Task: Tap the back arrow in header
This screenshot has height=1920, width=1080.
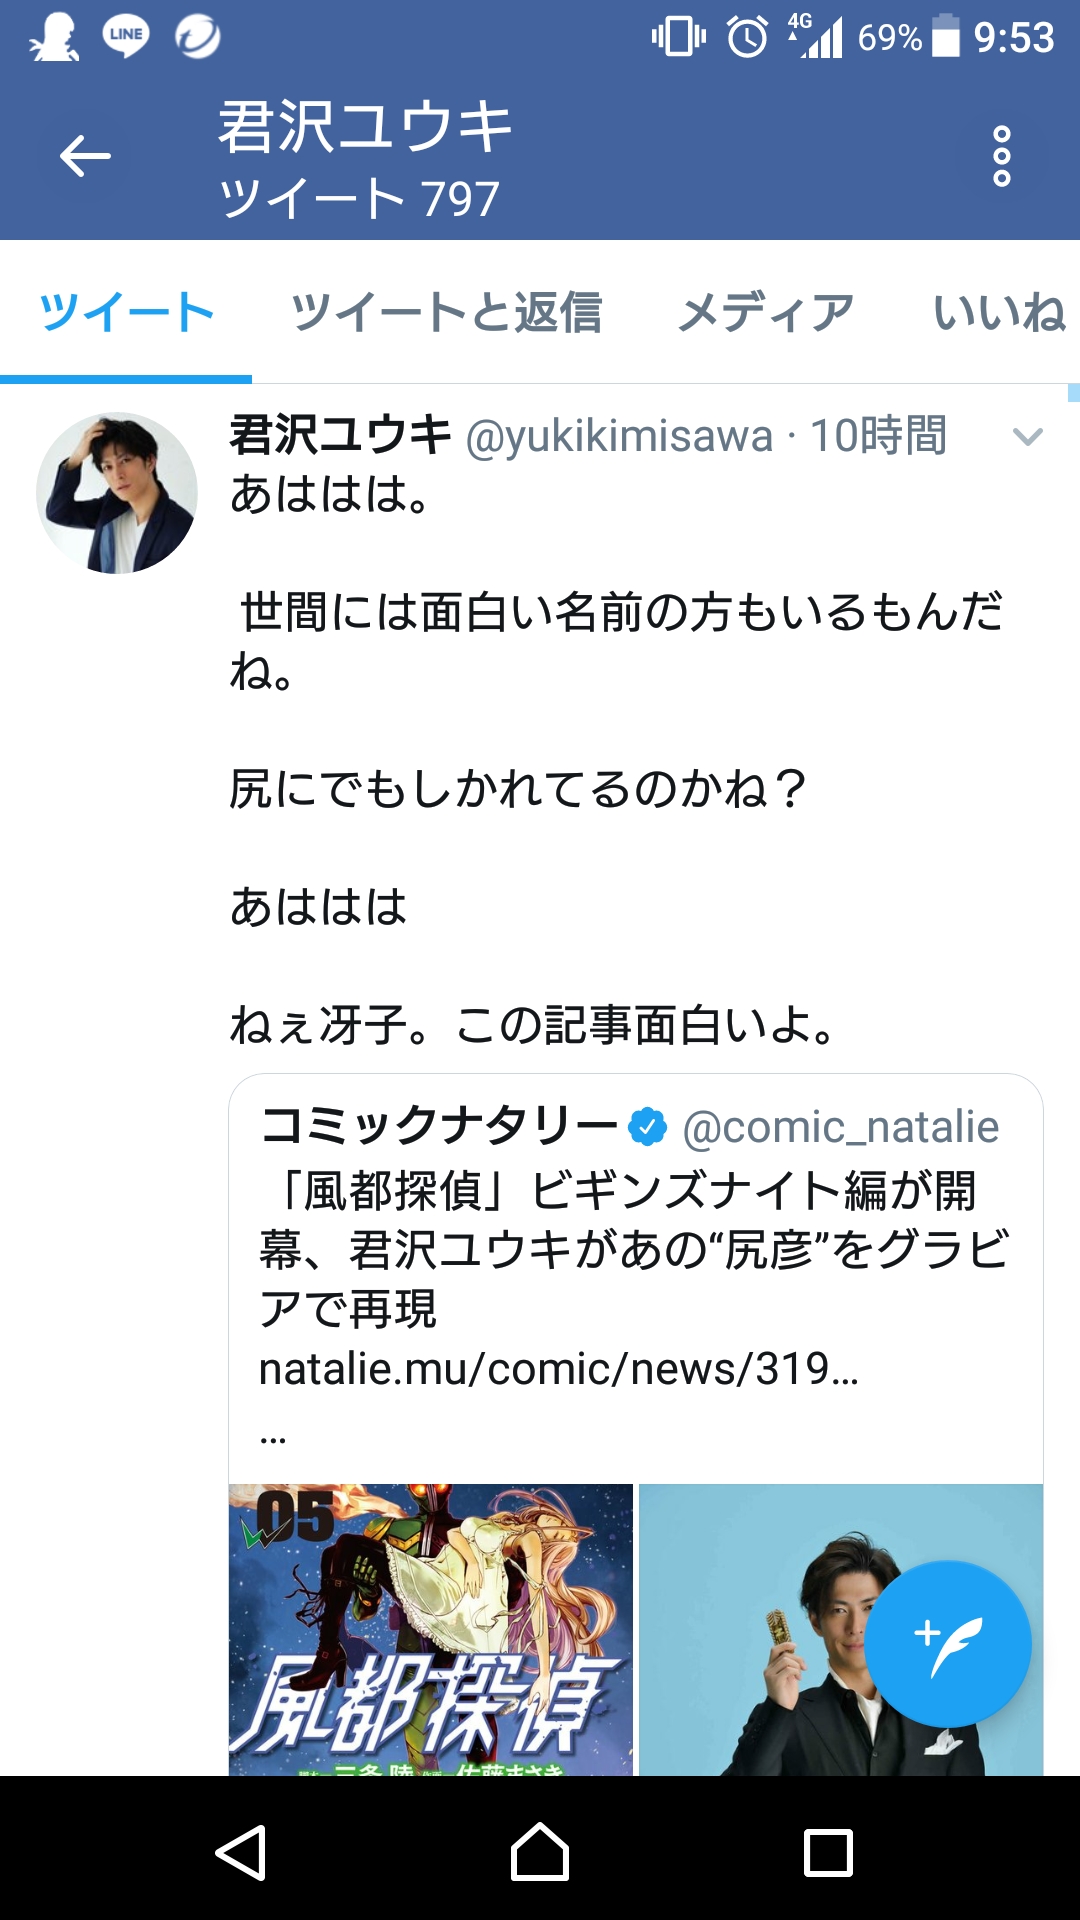Action: point(85,157)
